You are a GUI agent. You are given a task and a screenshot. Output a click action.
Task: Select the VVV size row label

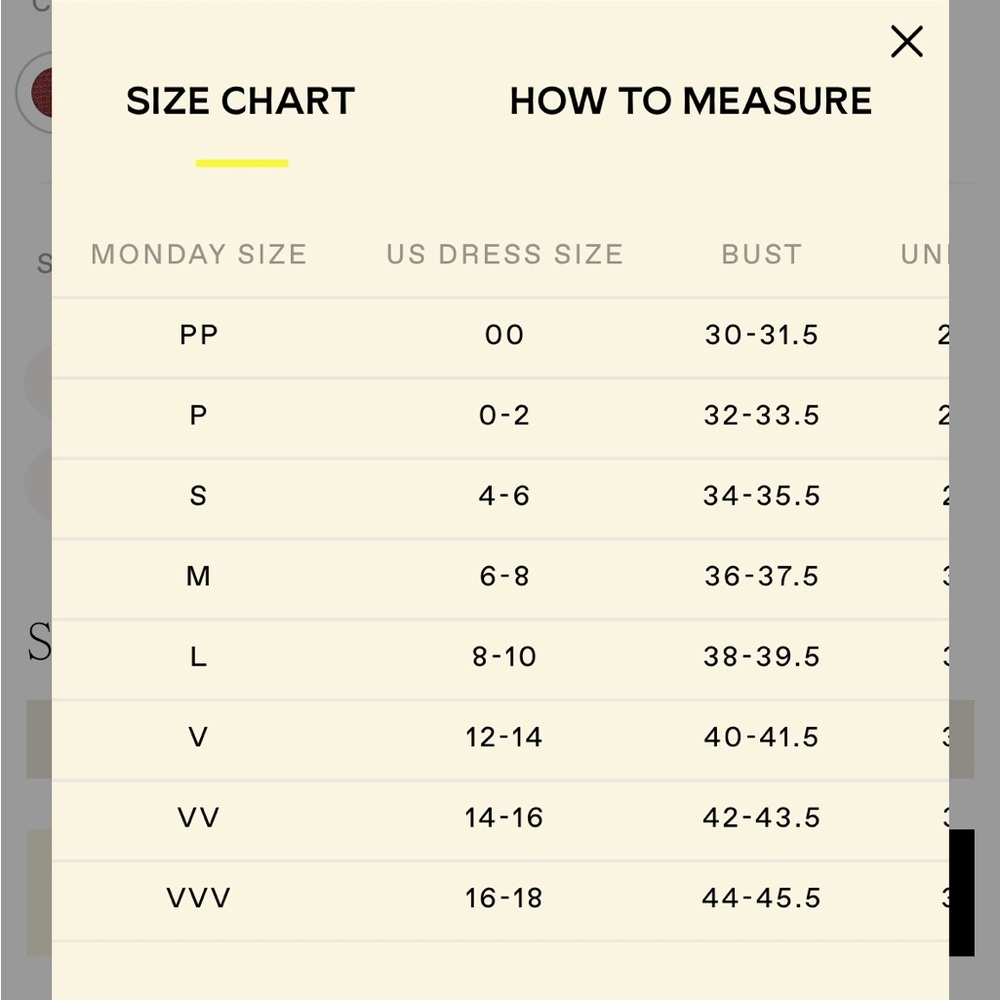click(198, 897)
